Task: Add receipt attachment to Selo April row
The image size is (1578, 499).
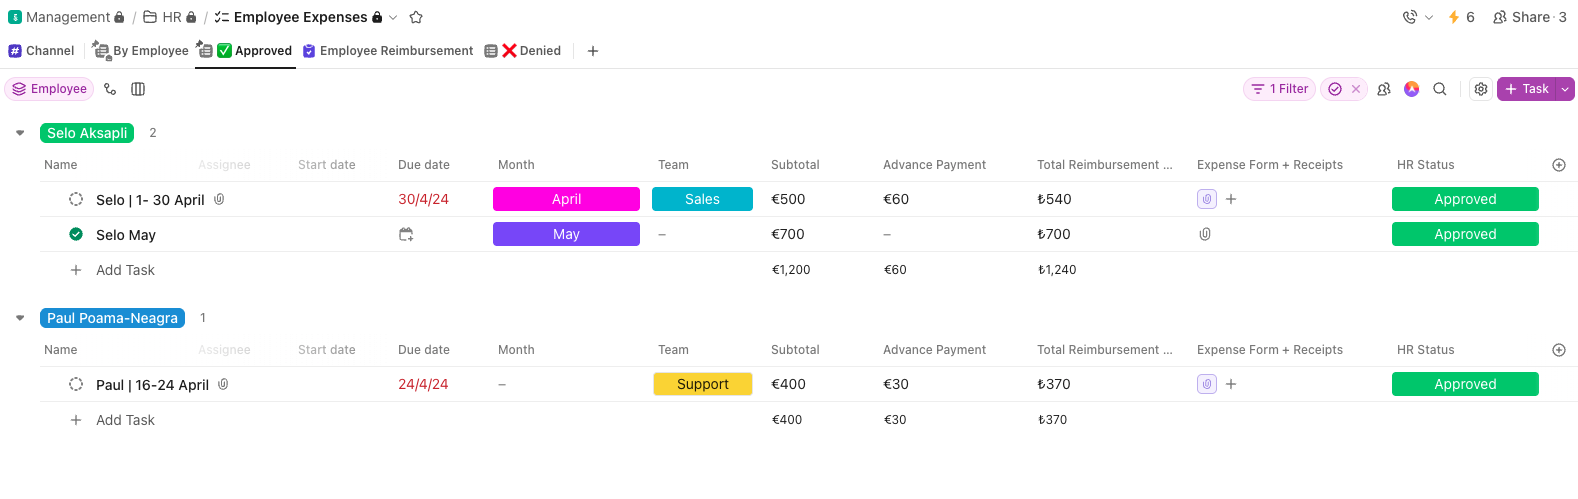Action: coord(1231,199)
